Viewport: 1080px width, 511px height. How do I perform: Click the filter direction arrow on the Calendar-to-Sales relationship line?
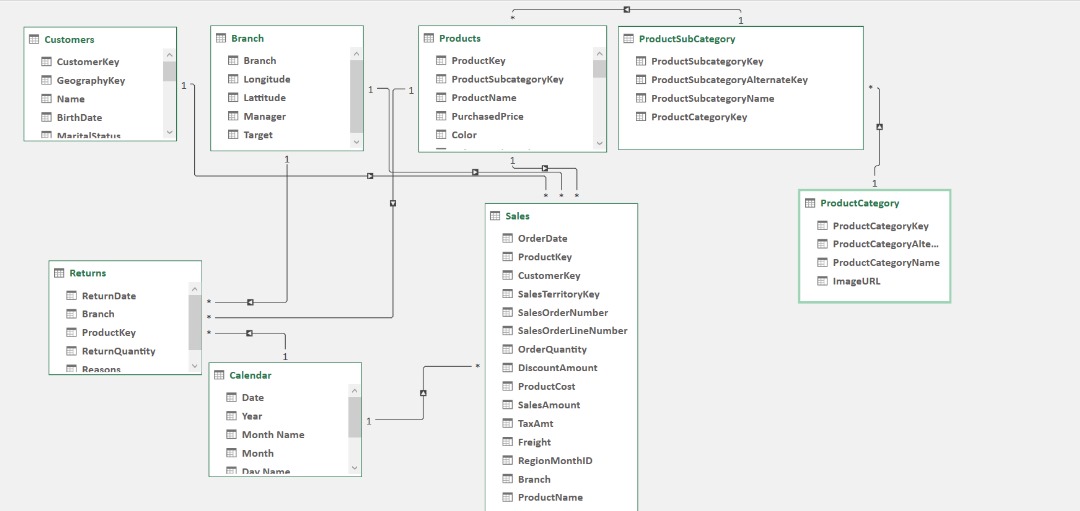(424, 392)
